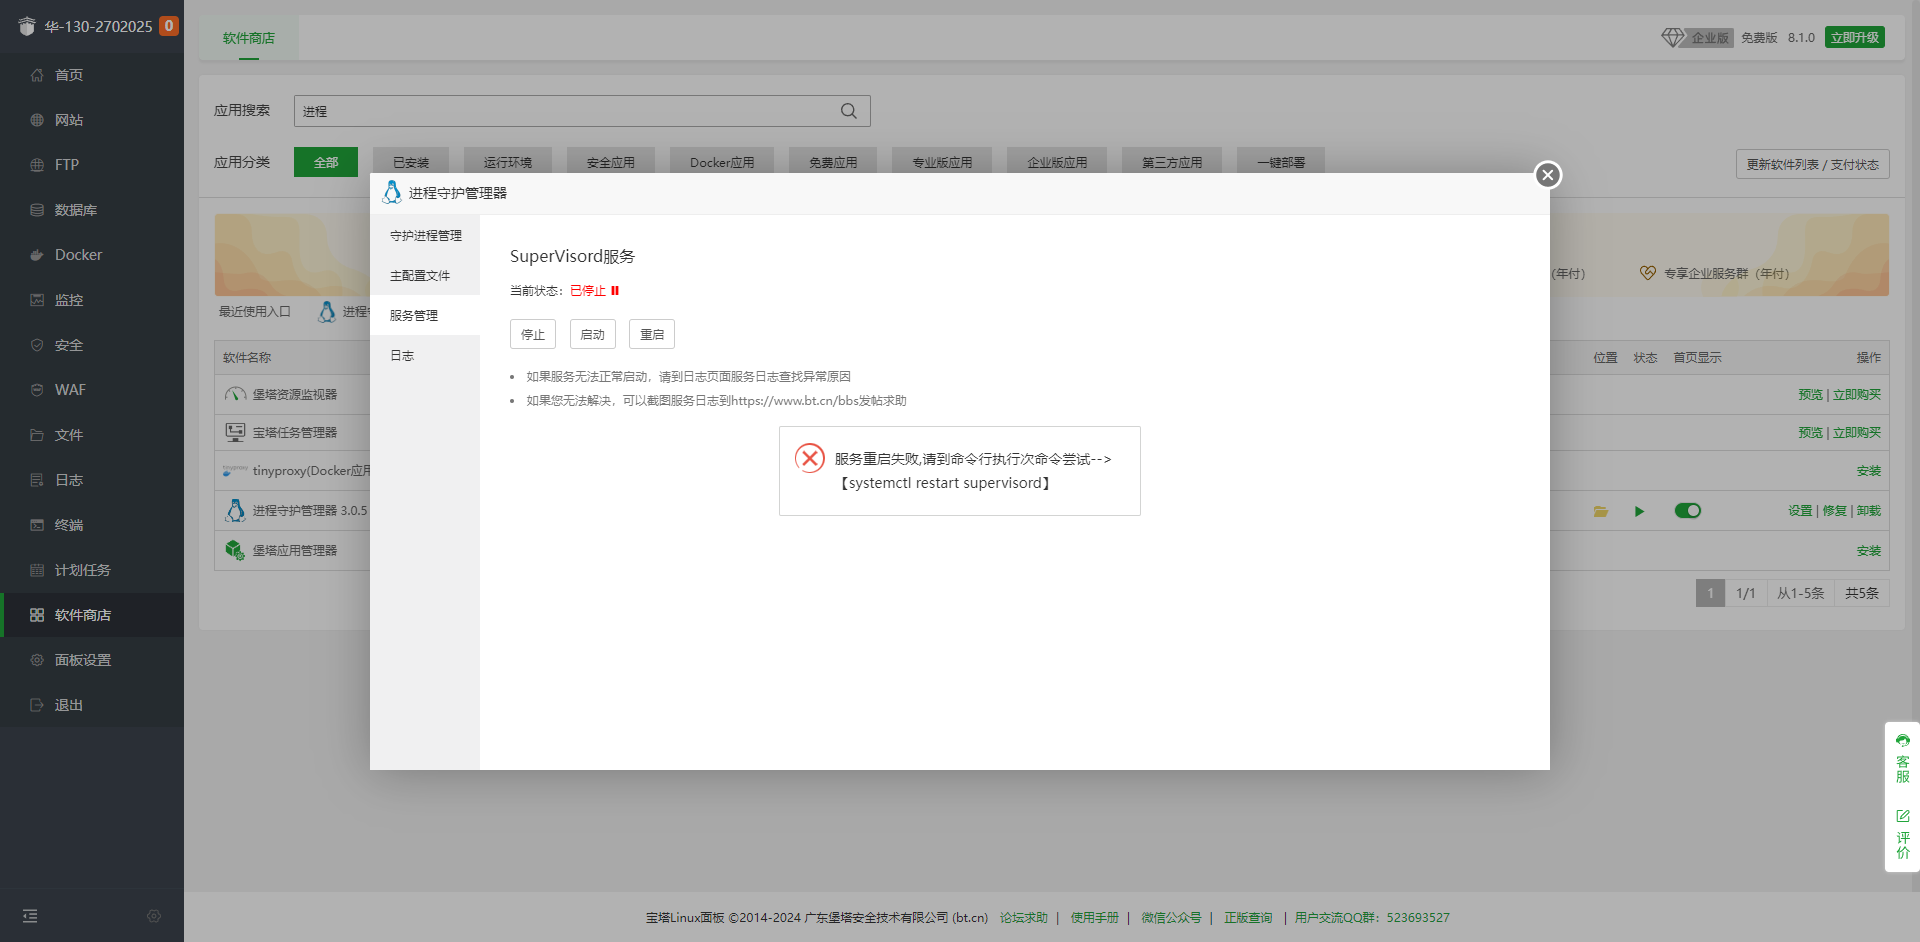Start 进程守护管理器 using the green play icon
The image size is (1920, 942).
point(1639,511)
